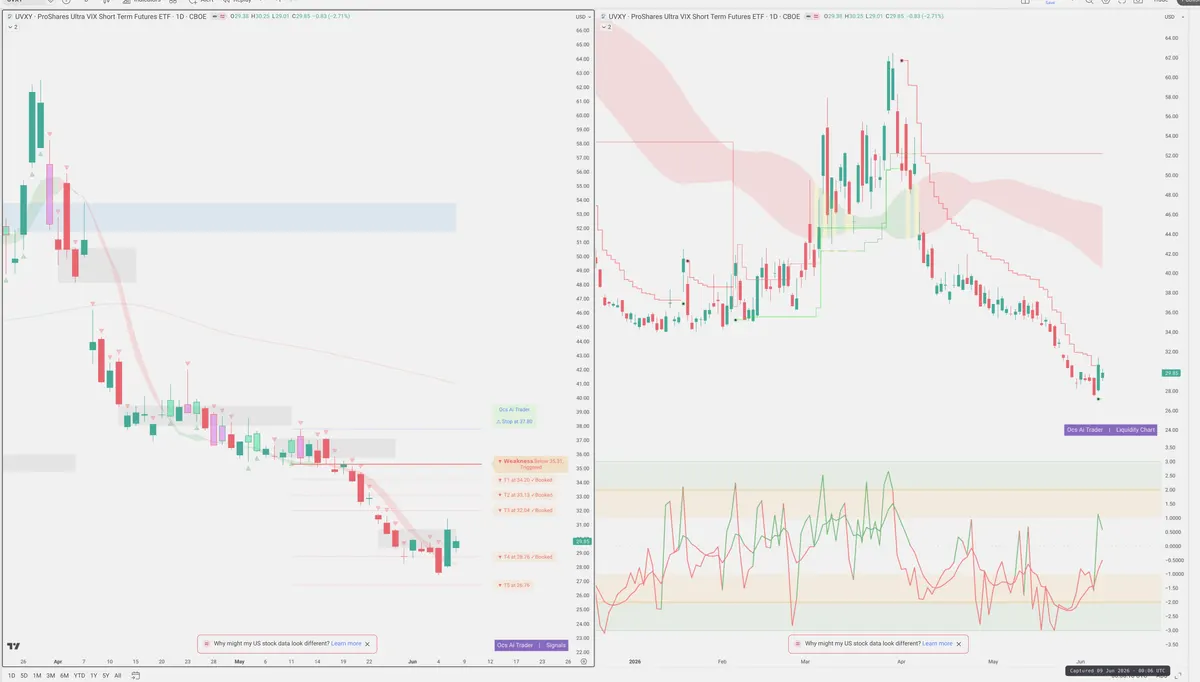1200x682 pixels.
Task: Click the May label on left chart time axis
Action: click(239, 661)
